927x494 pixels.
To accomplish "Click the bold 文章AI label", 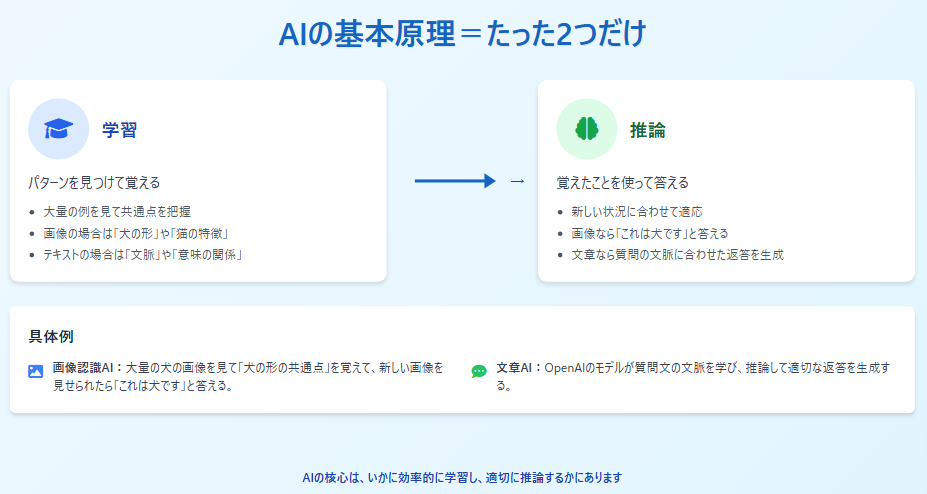I will pos(517,368).
